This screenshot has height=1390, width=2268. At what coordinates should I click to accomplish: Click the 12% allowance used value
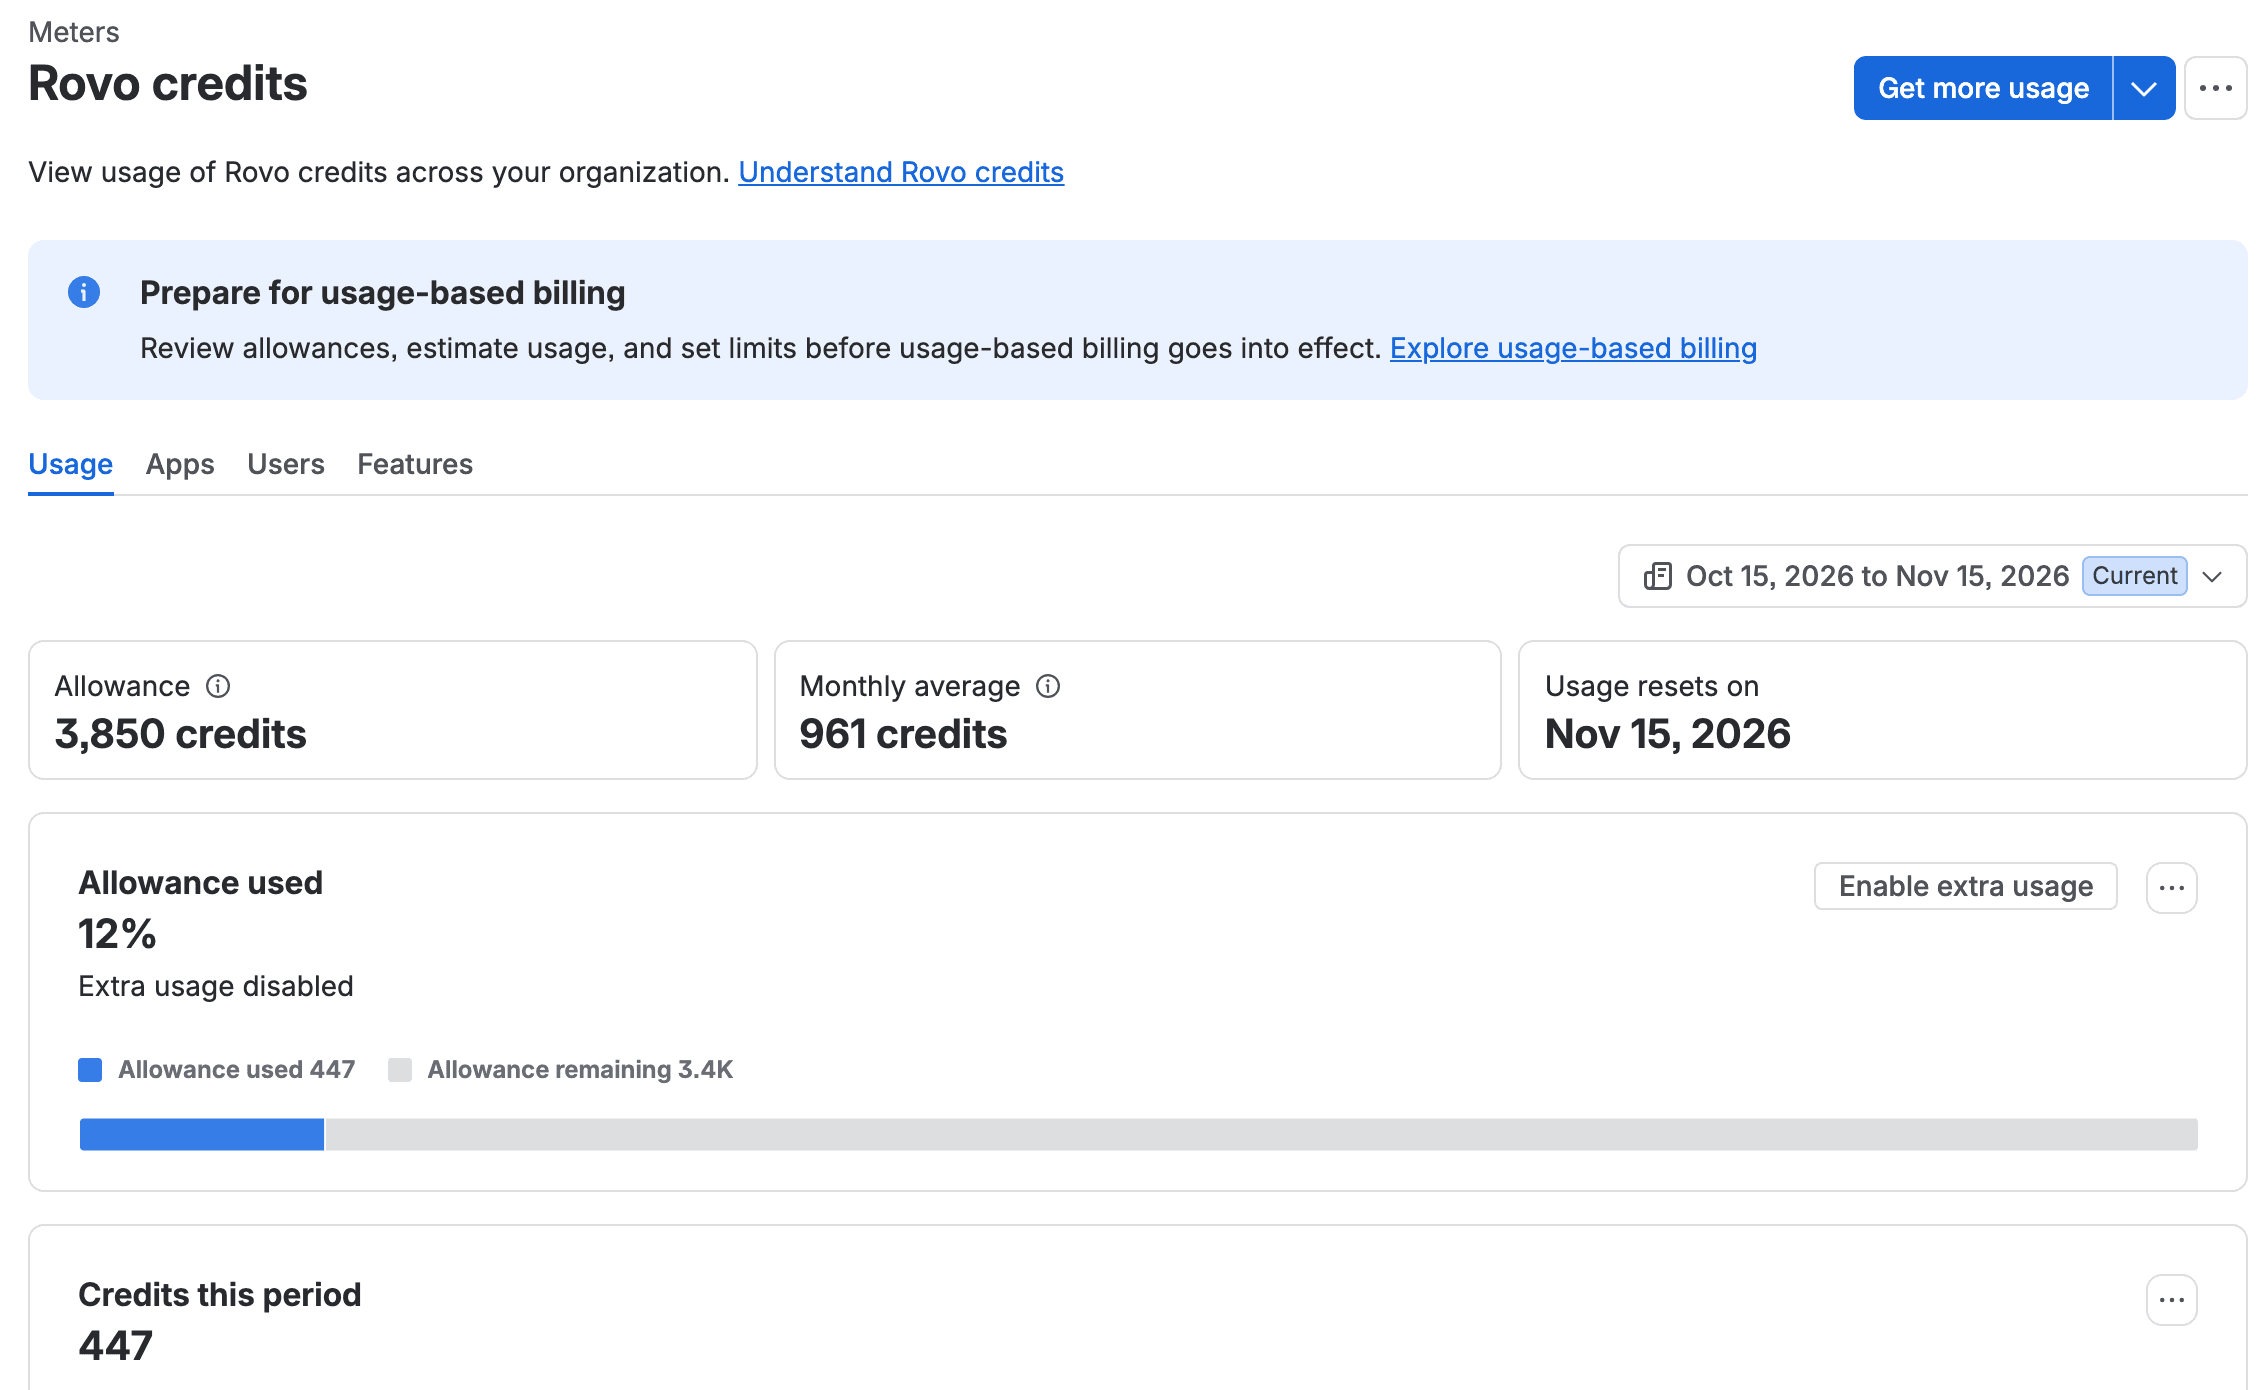pyautogui.click(x=117, y=934)
